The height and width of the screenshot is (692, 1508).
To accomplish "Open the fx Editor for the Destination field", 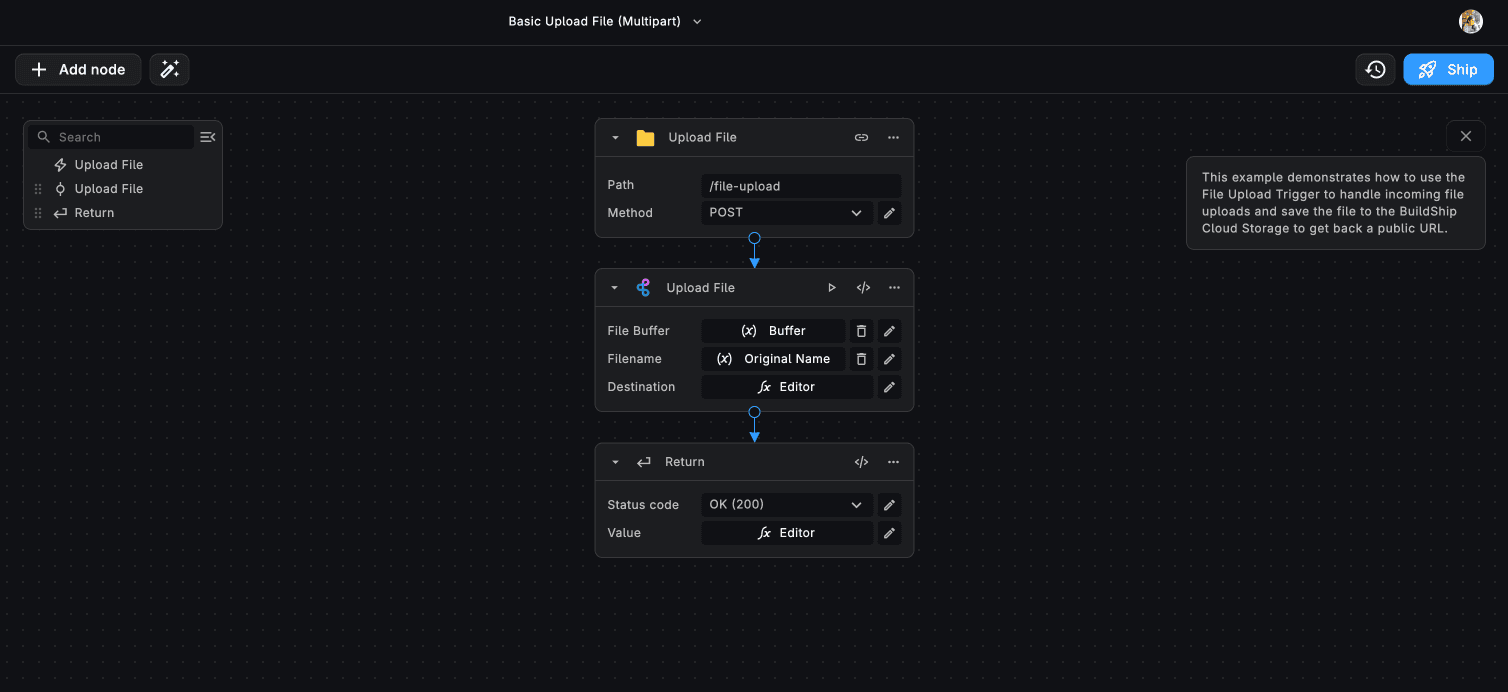I will pyautogui.click(x=787, y=387).
